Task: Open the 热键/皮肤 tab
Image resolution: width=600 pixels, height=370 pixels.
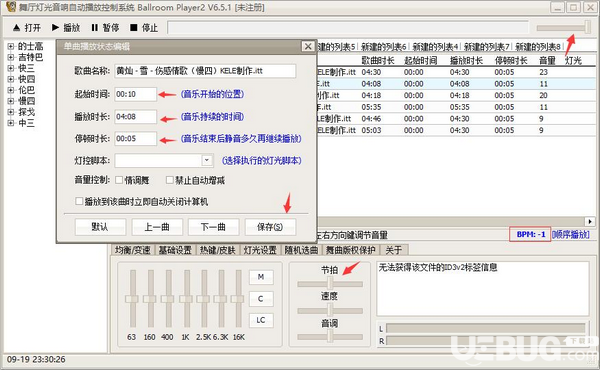Action: 218,250
